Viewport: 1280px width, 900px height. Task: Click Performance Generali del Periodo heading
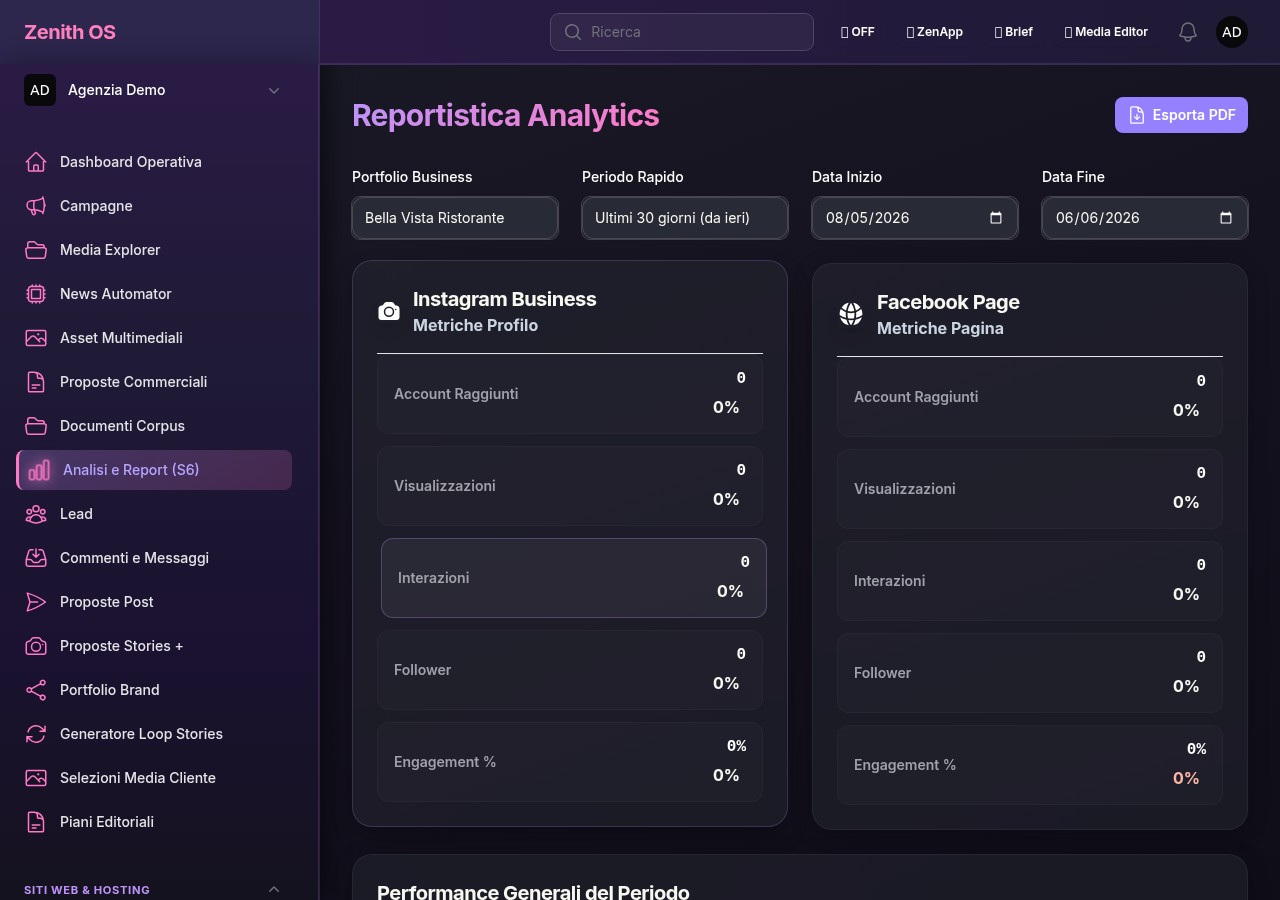tap(533, 892)
